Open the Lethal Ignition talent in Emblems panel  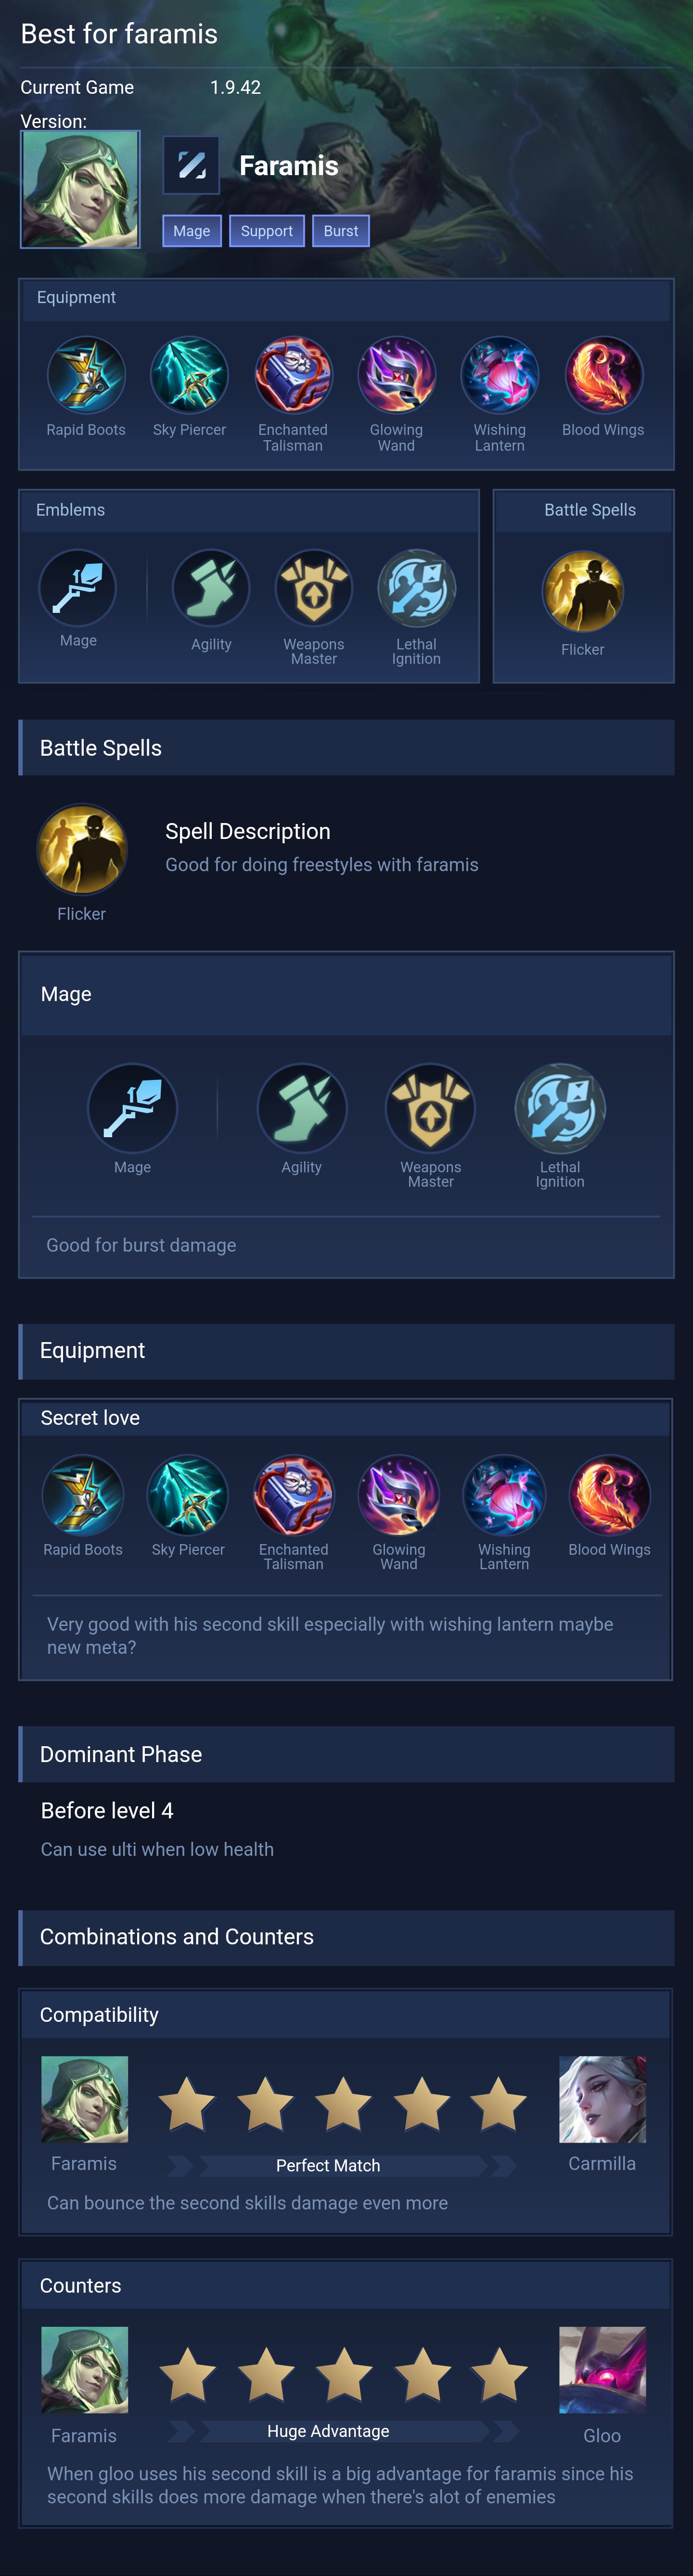pos(416,588)
